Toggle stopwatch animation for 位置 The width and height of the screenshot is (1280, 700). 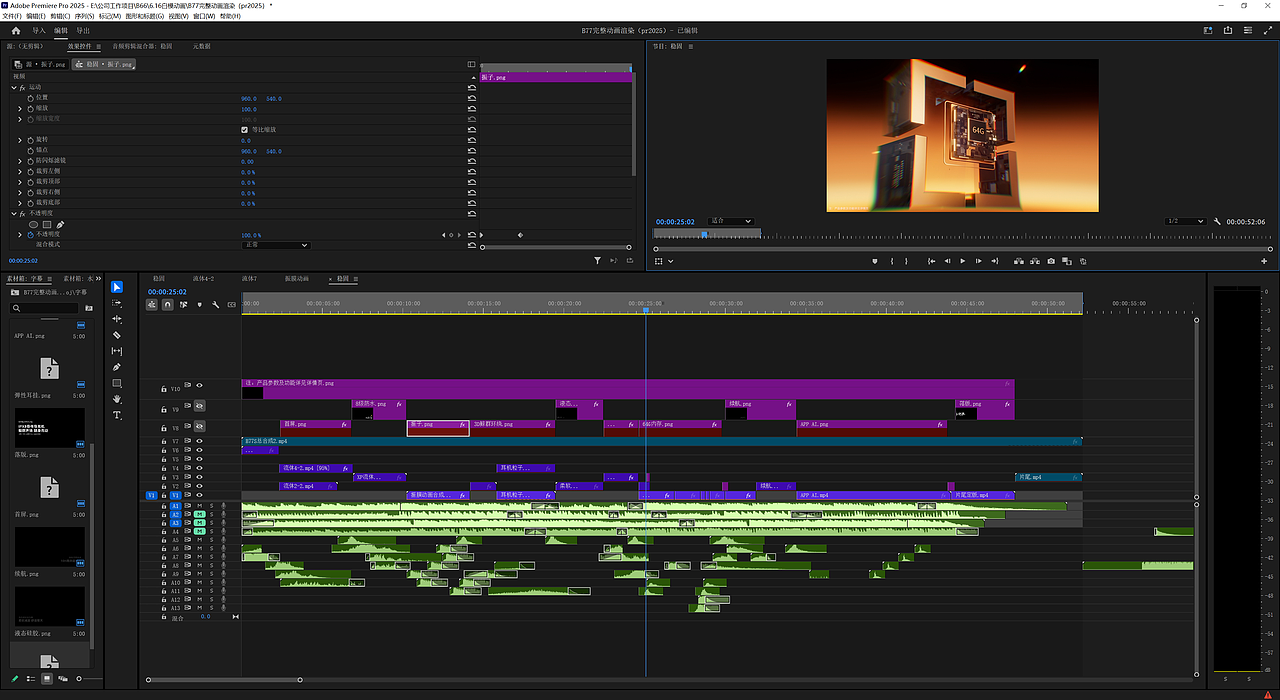[30, 98]
